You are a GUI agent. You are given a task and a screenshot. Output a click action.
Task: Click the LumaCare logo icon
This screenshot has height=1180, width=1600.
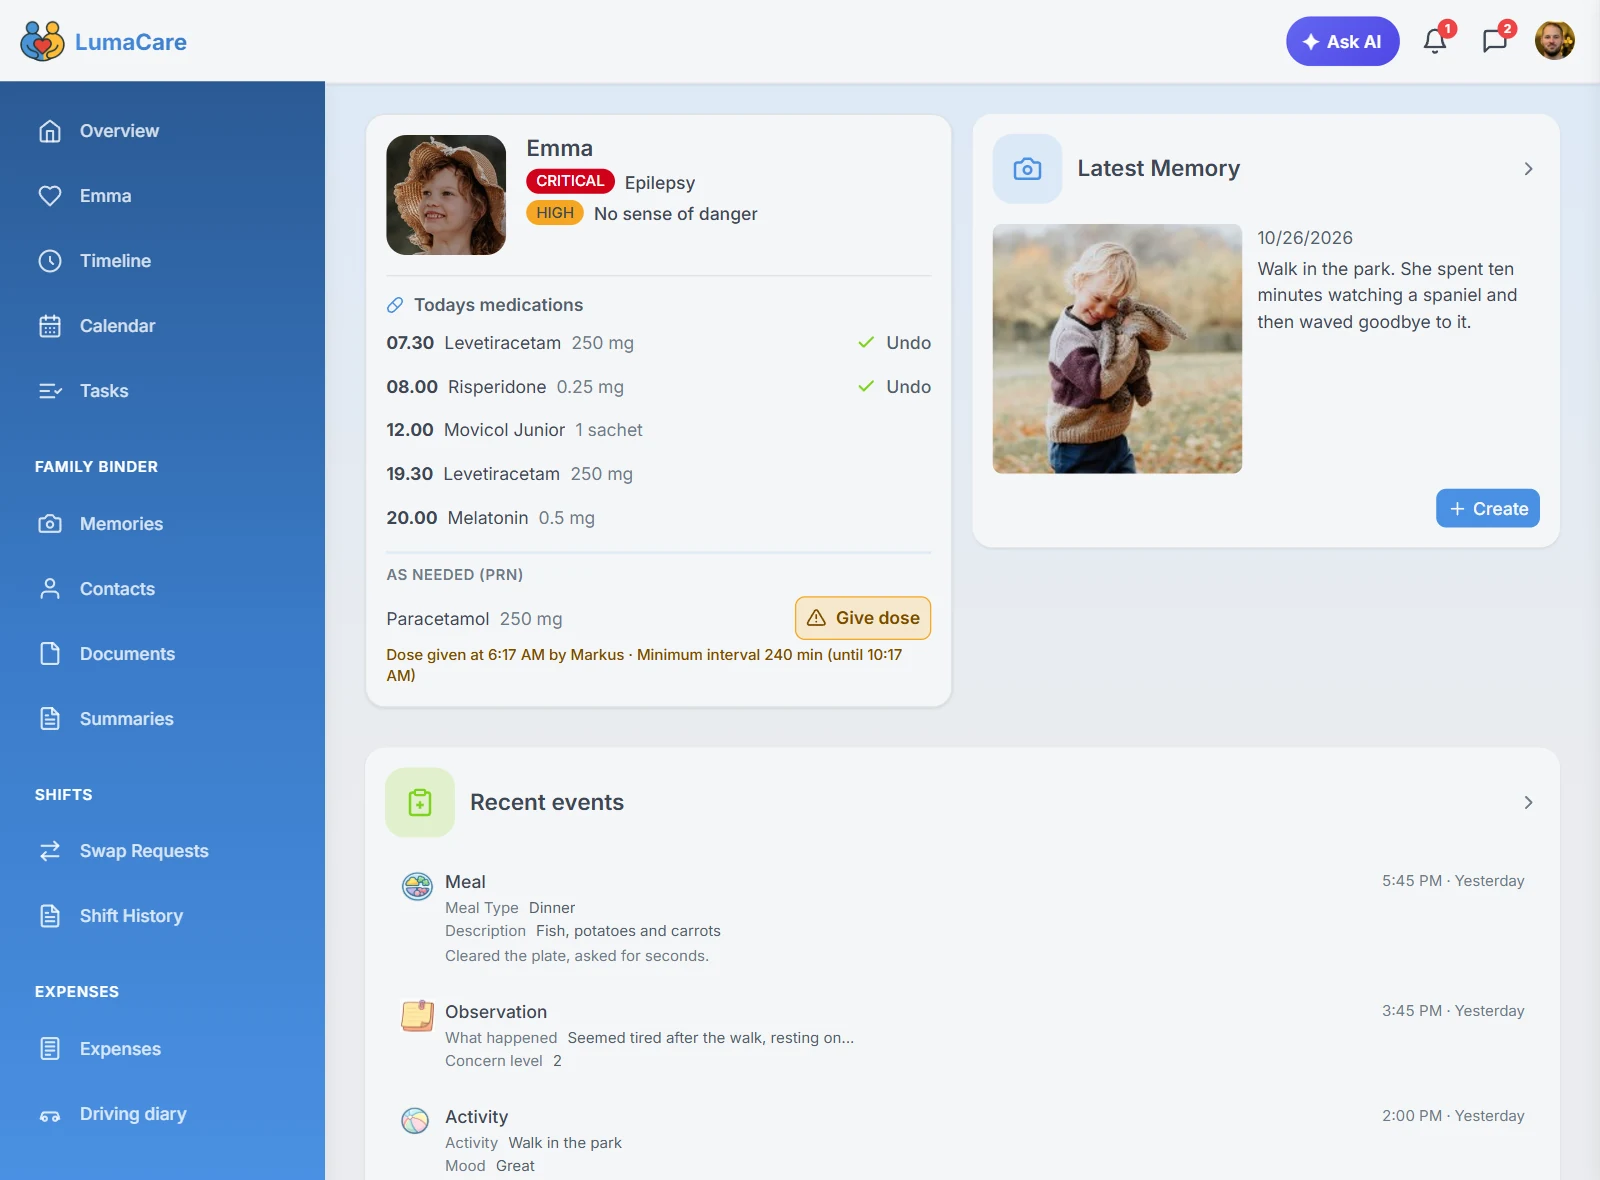42,41
